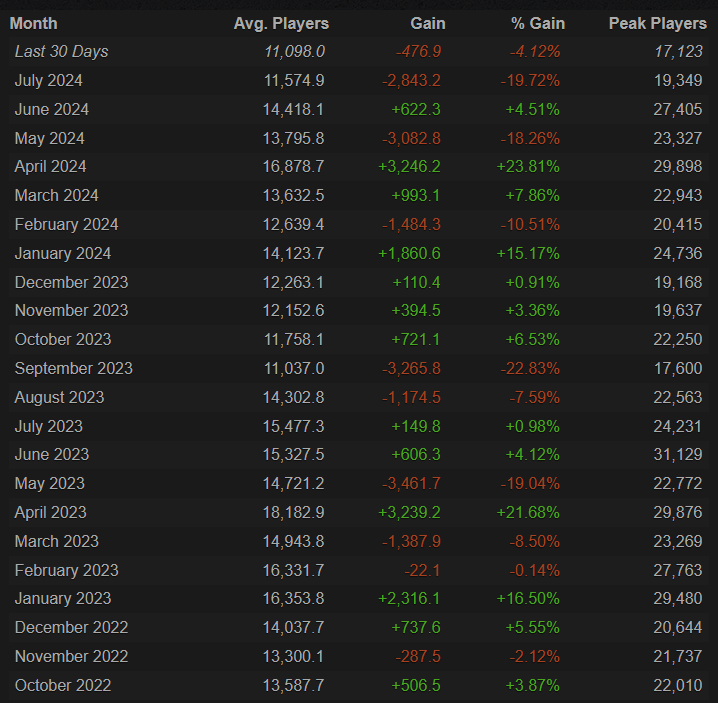This screenshot has width=718, height=703.
Task: Click the gain value +3,246.2
Action: [409, 167]
